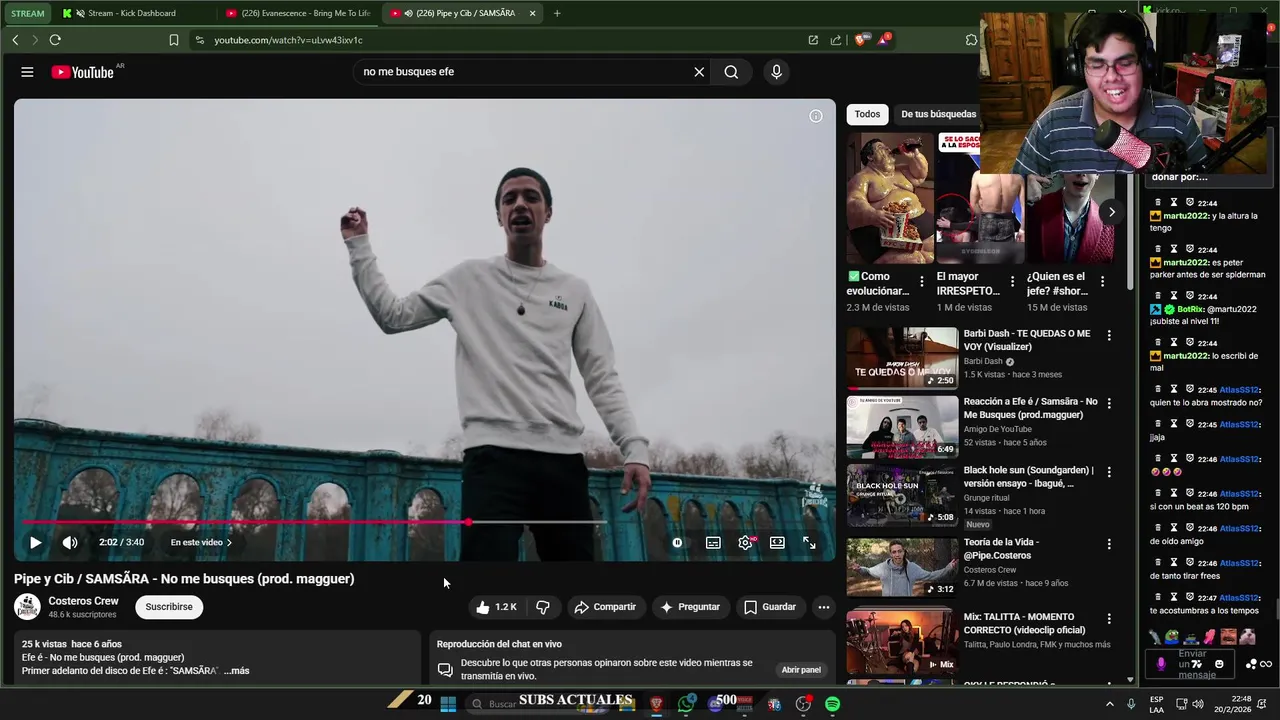Screen dimensions: 1280x720
Task: Clear the search box text with X
Action: 699,72
